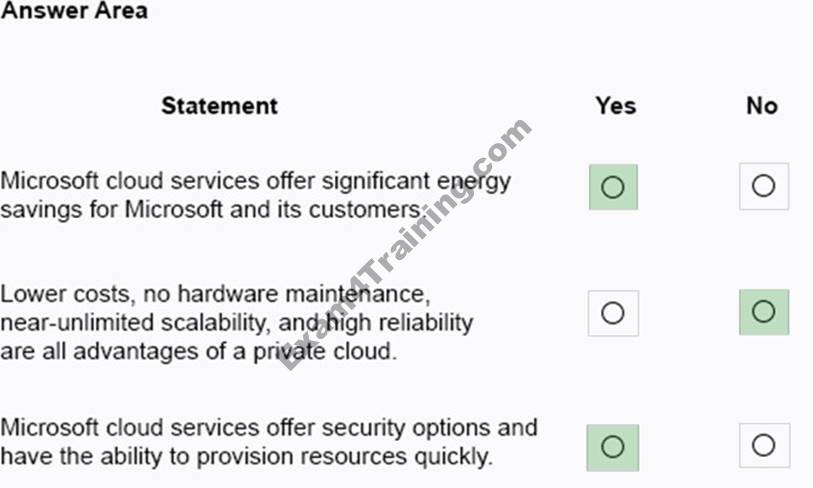Click the line about near-unlimited scalability
813x488 pixels.
(236, 323)
